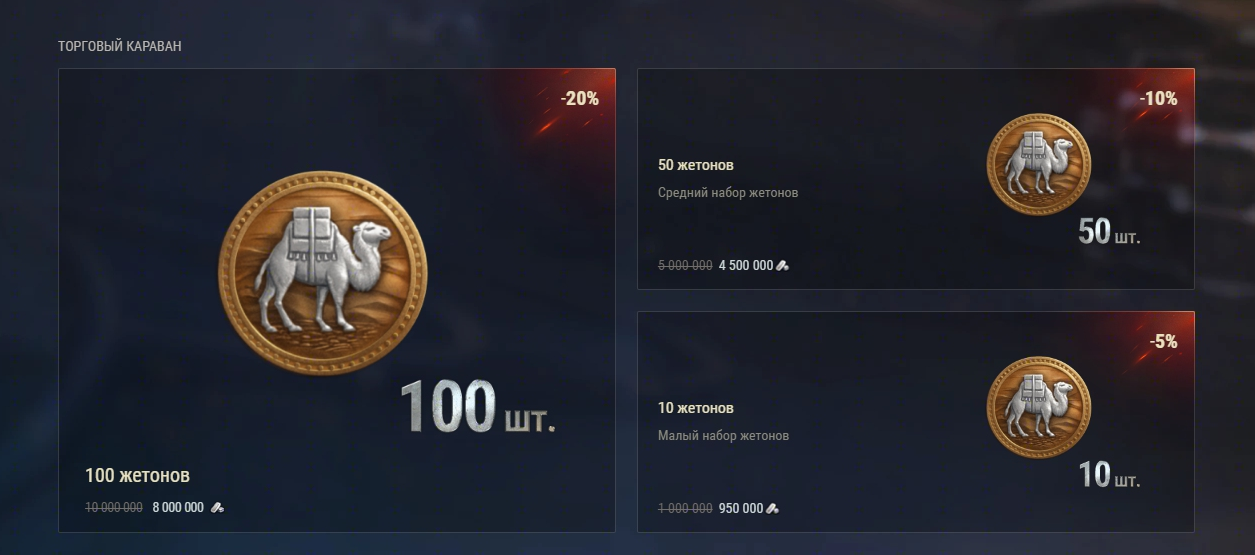The image size is (1255, 555).
Task: Click the camel coin icon in 10 жетонов card
Action: pos(1039,407)
